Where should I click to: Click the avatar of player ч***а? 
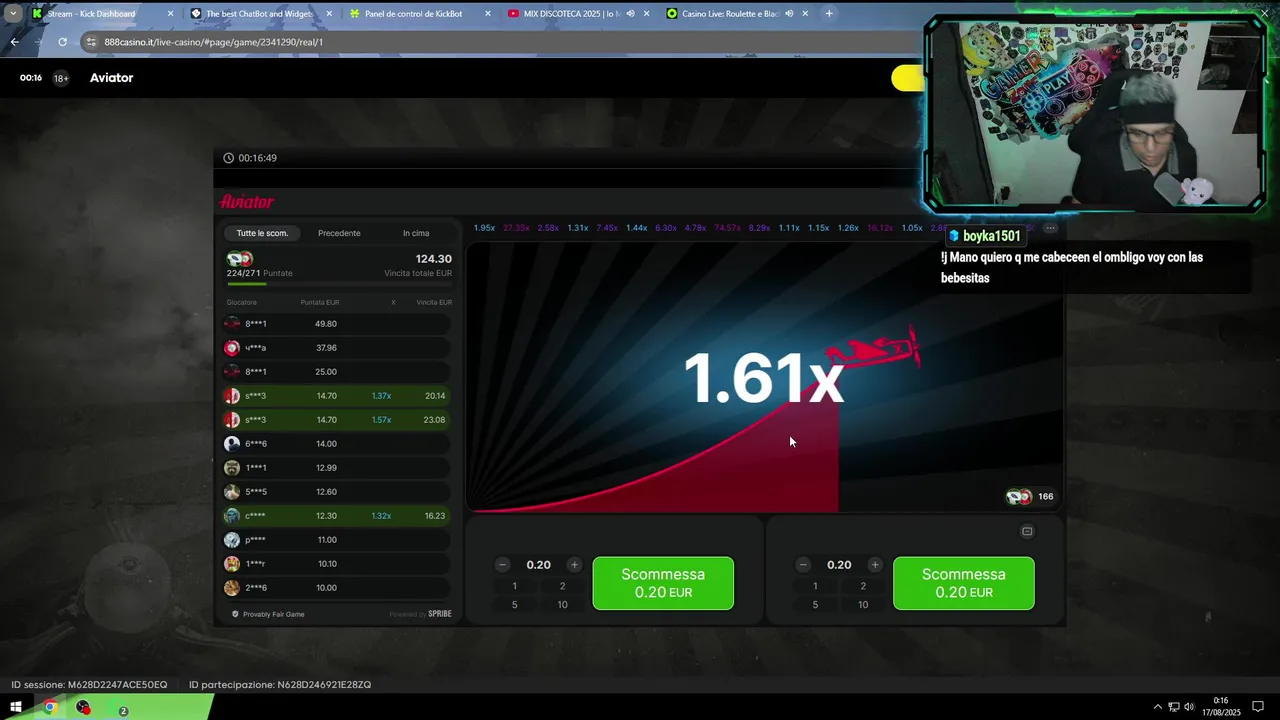[232, 348]
